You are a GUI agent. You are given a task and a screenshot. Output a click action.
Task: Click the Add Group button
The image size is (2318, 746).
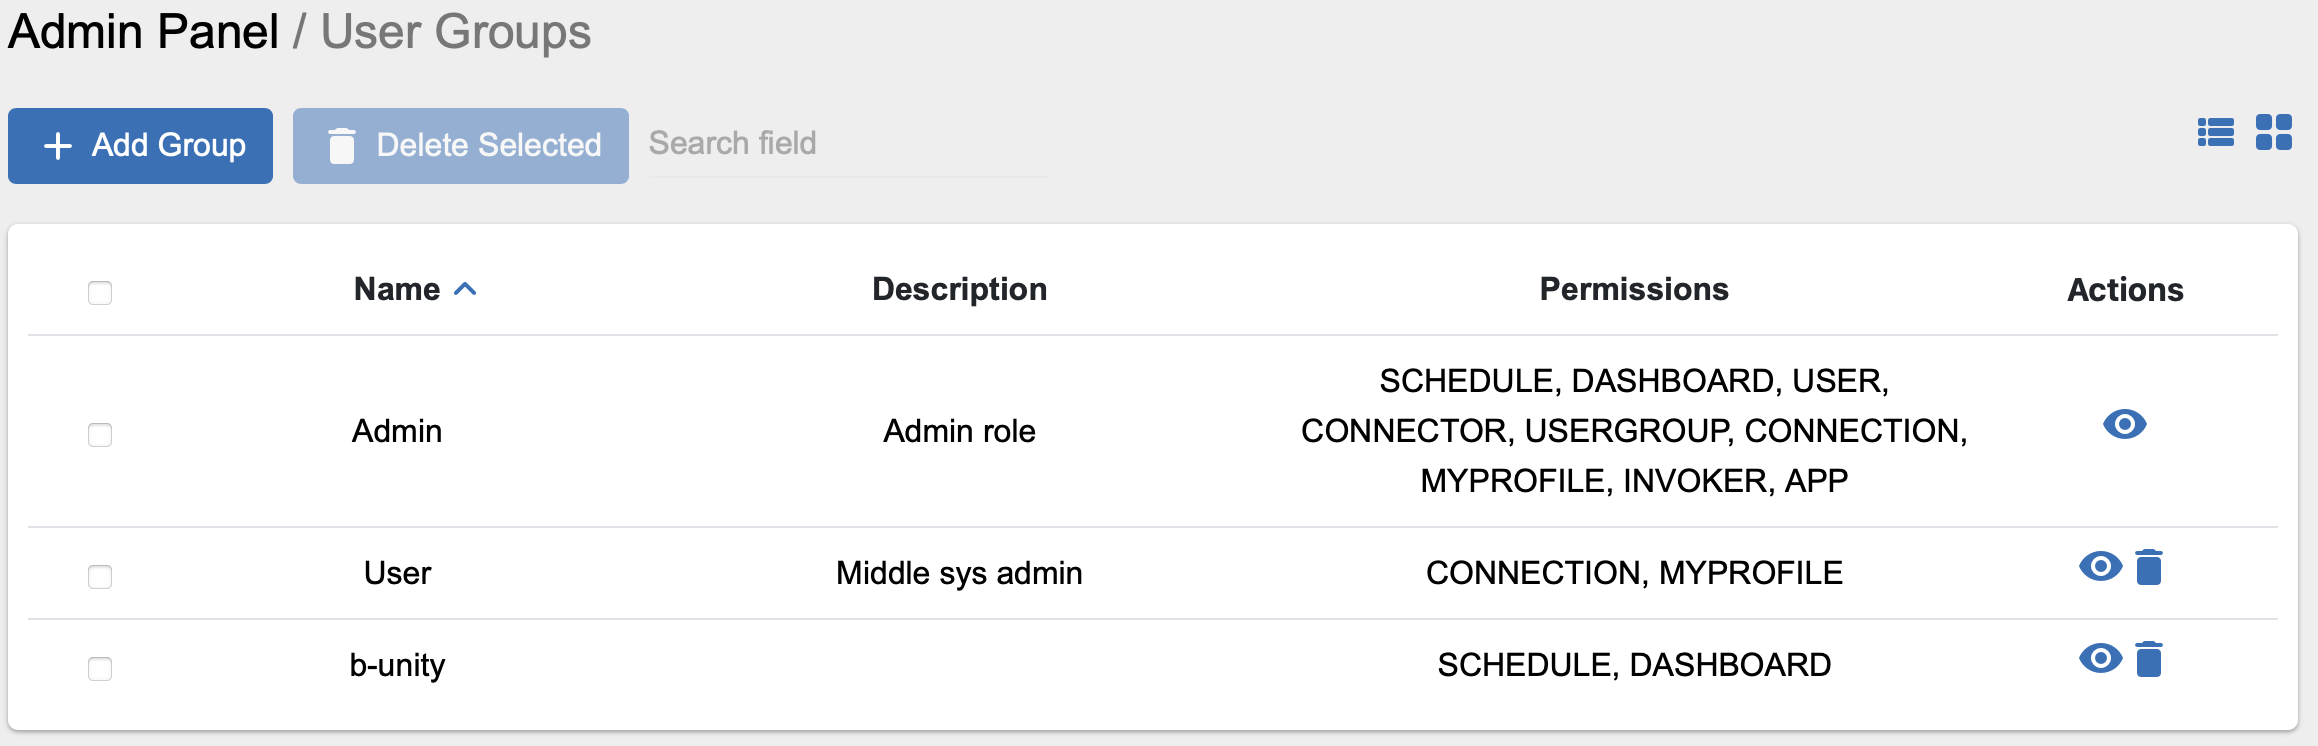click(x=141, y=146)
